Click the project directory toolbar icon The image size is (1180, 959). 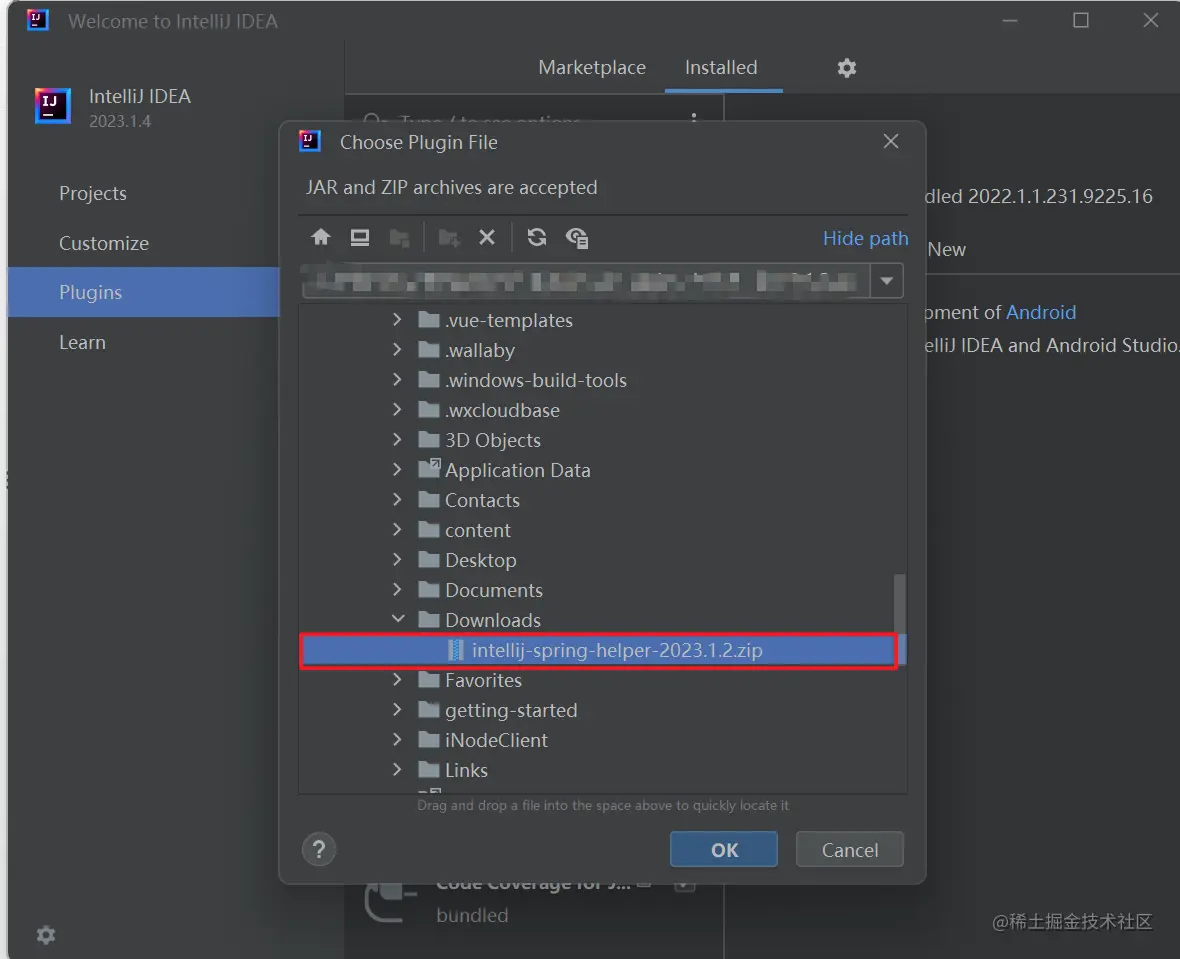(400, 239)
